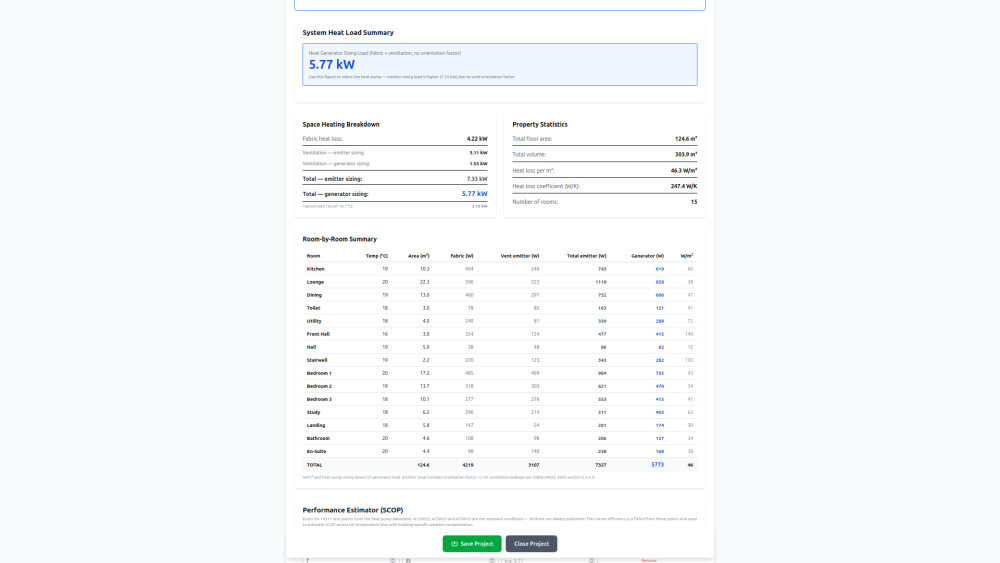This screenshot has height=563, width=1000.
Task: Click the 5.77 kW heat generator load figure
Action: tap(332, 64)
